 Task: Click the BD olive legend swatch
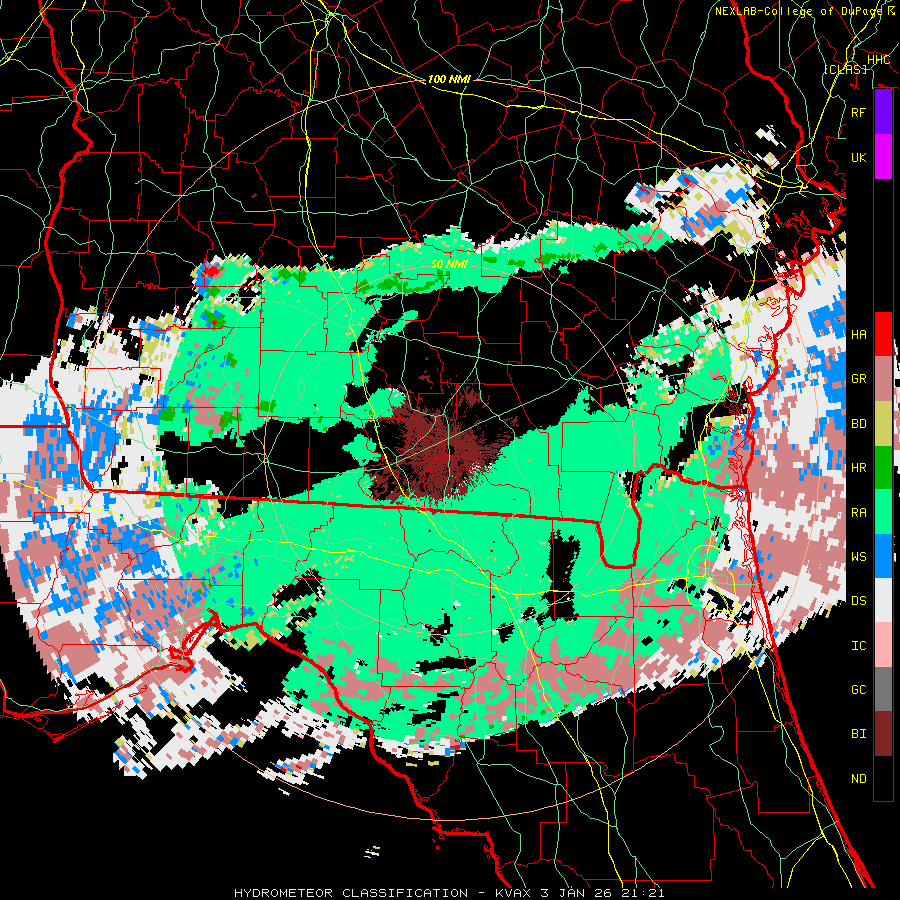click(883, 423)
